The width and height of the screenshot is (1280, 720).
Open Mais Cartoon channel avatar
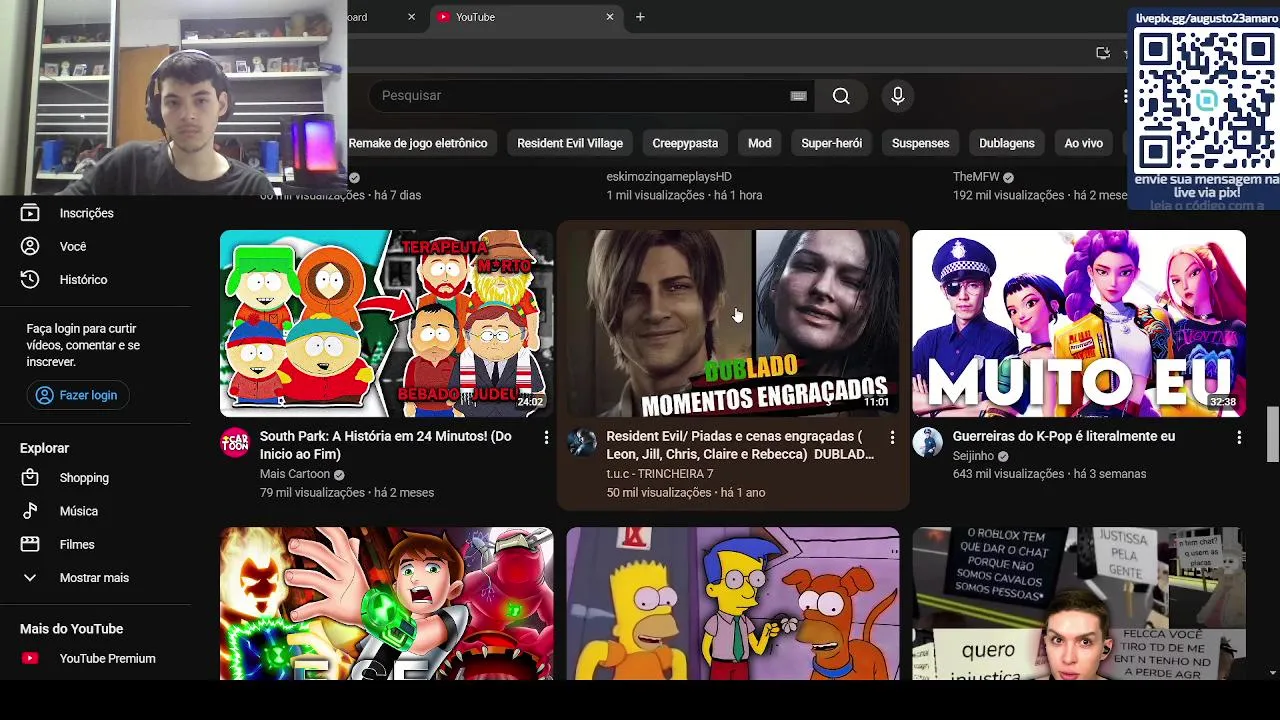point(235,443)
